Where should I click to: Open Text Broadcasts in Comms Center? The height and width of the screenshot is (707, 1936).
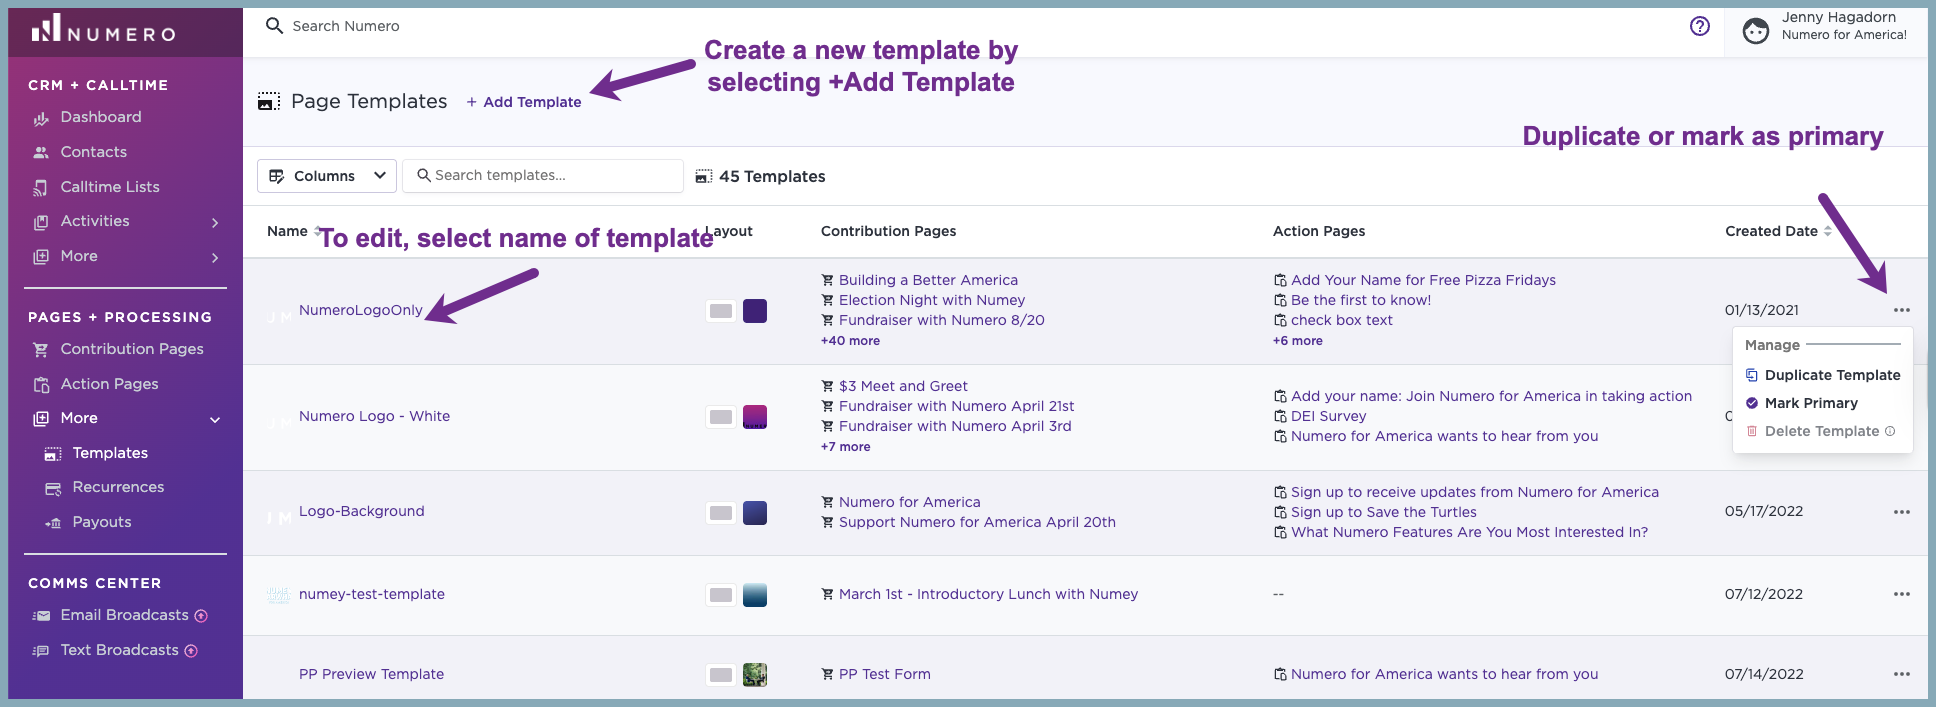119,650
